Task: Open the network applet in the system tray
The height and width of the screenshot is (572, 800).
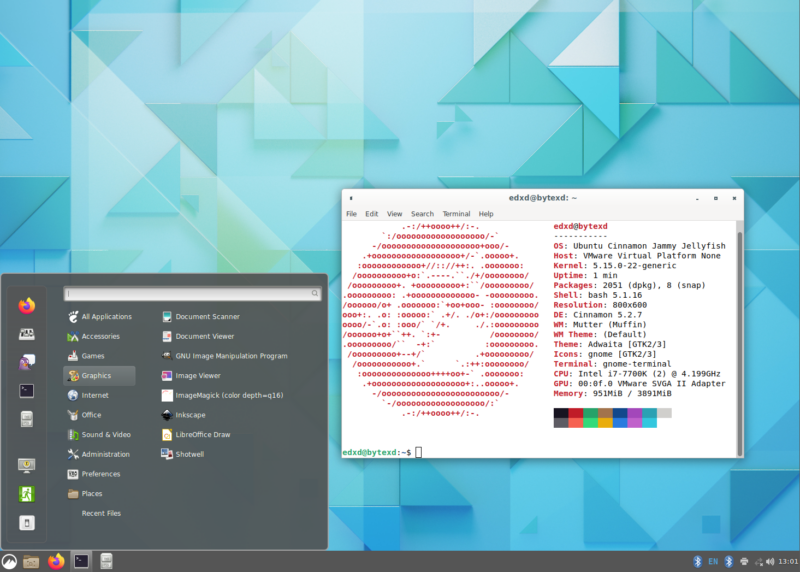Action: 759,562
